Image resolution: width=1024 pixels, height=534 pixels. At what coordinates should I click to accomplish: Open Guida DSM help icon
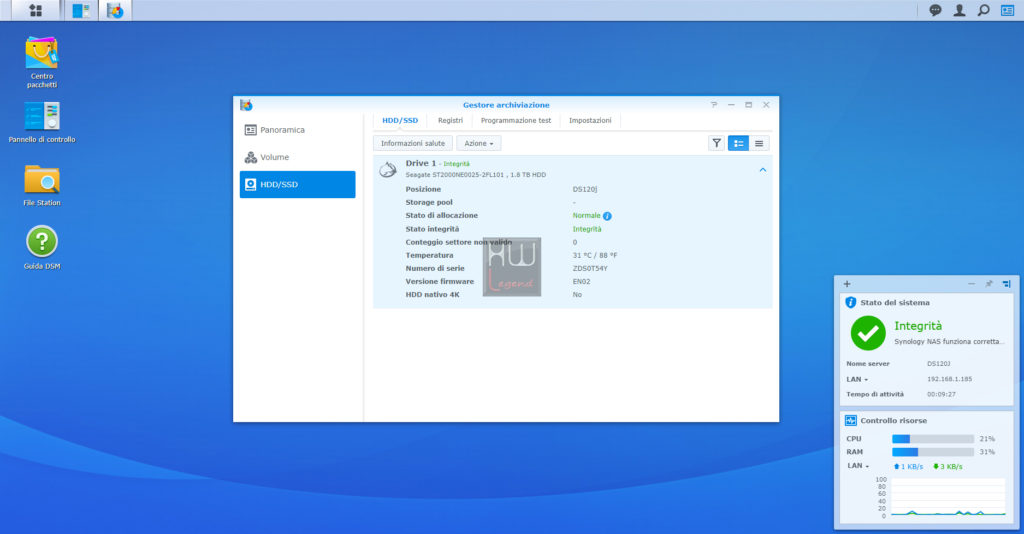pos(42,247)
